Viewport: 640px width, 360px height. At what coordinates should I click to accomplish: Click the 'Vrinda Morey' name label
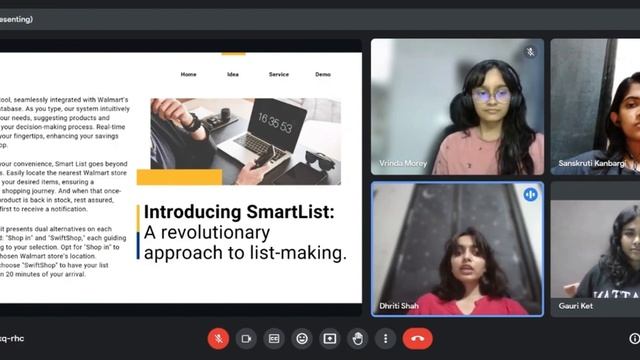tap(403, 163)
